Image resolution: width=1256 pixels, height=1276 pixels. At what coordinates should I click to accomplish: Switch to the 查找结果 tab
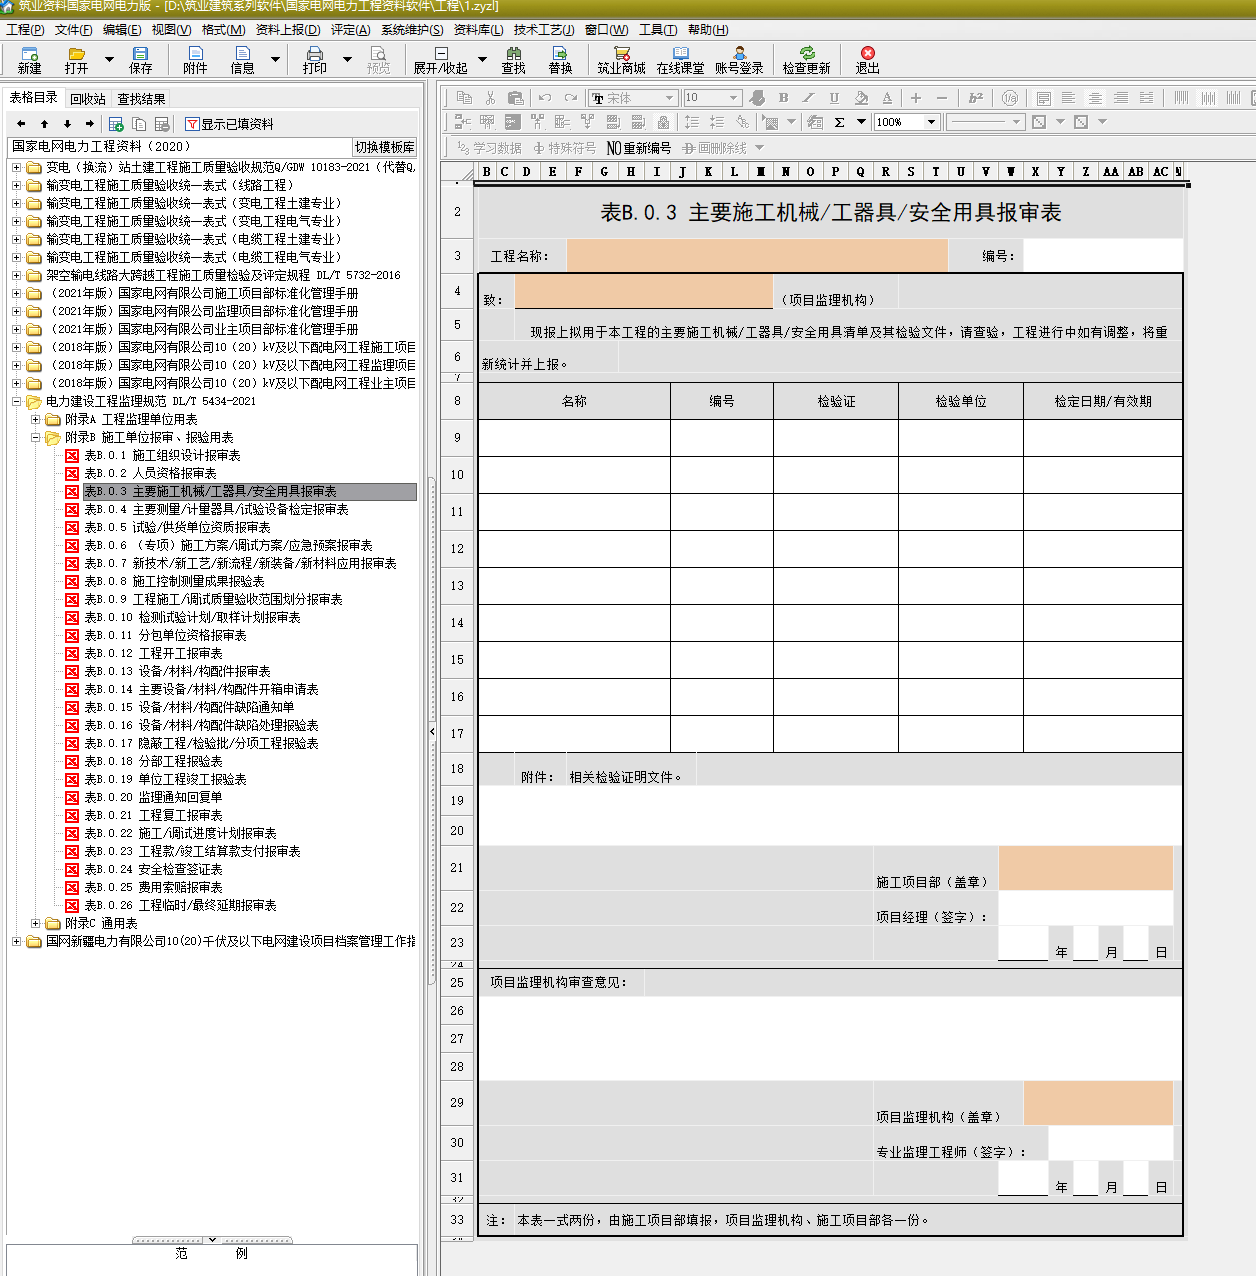(141, 99)
